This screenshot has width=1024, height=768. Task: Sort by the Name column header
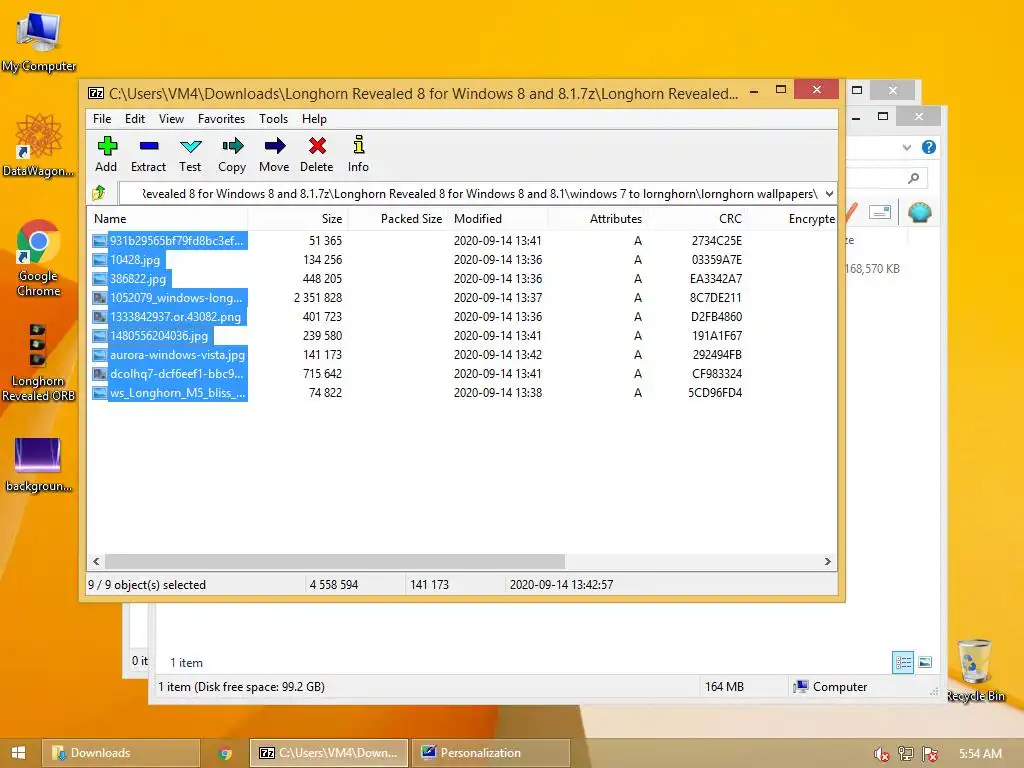(167, 219)
